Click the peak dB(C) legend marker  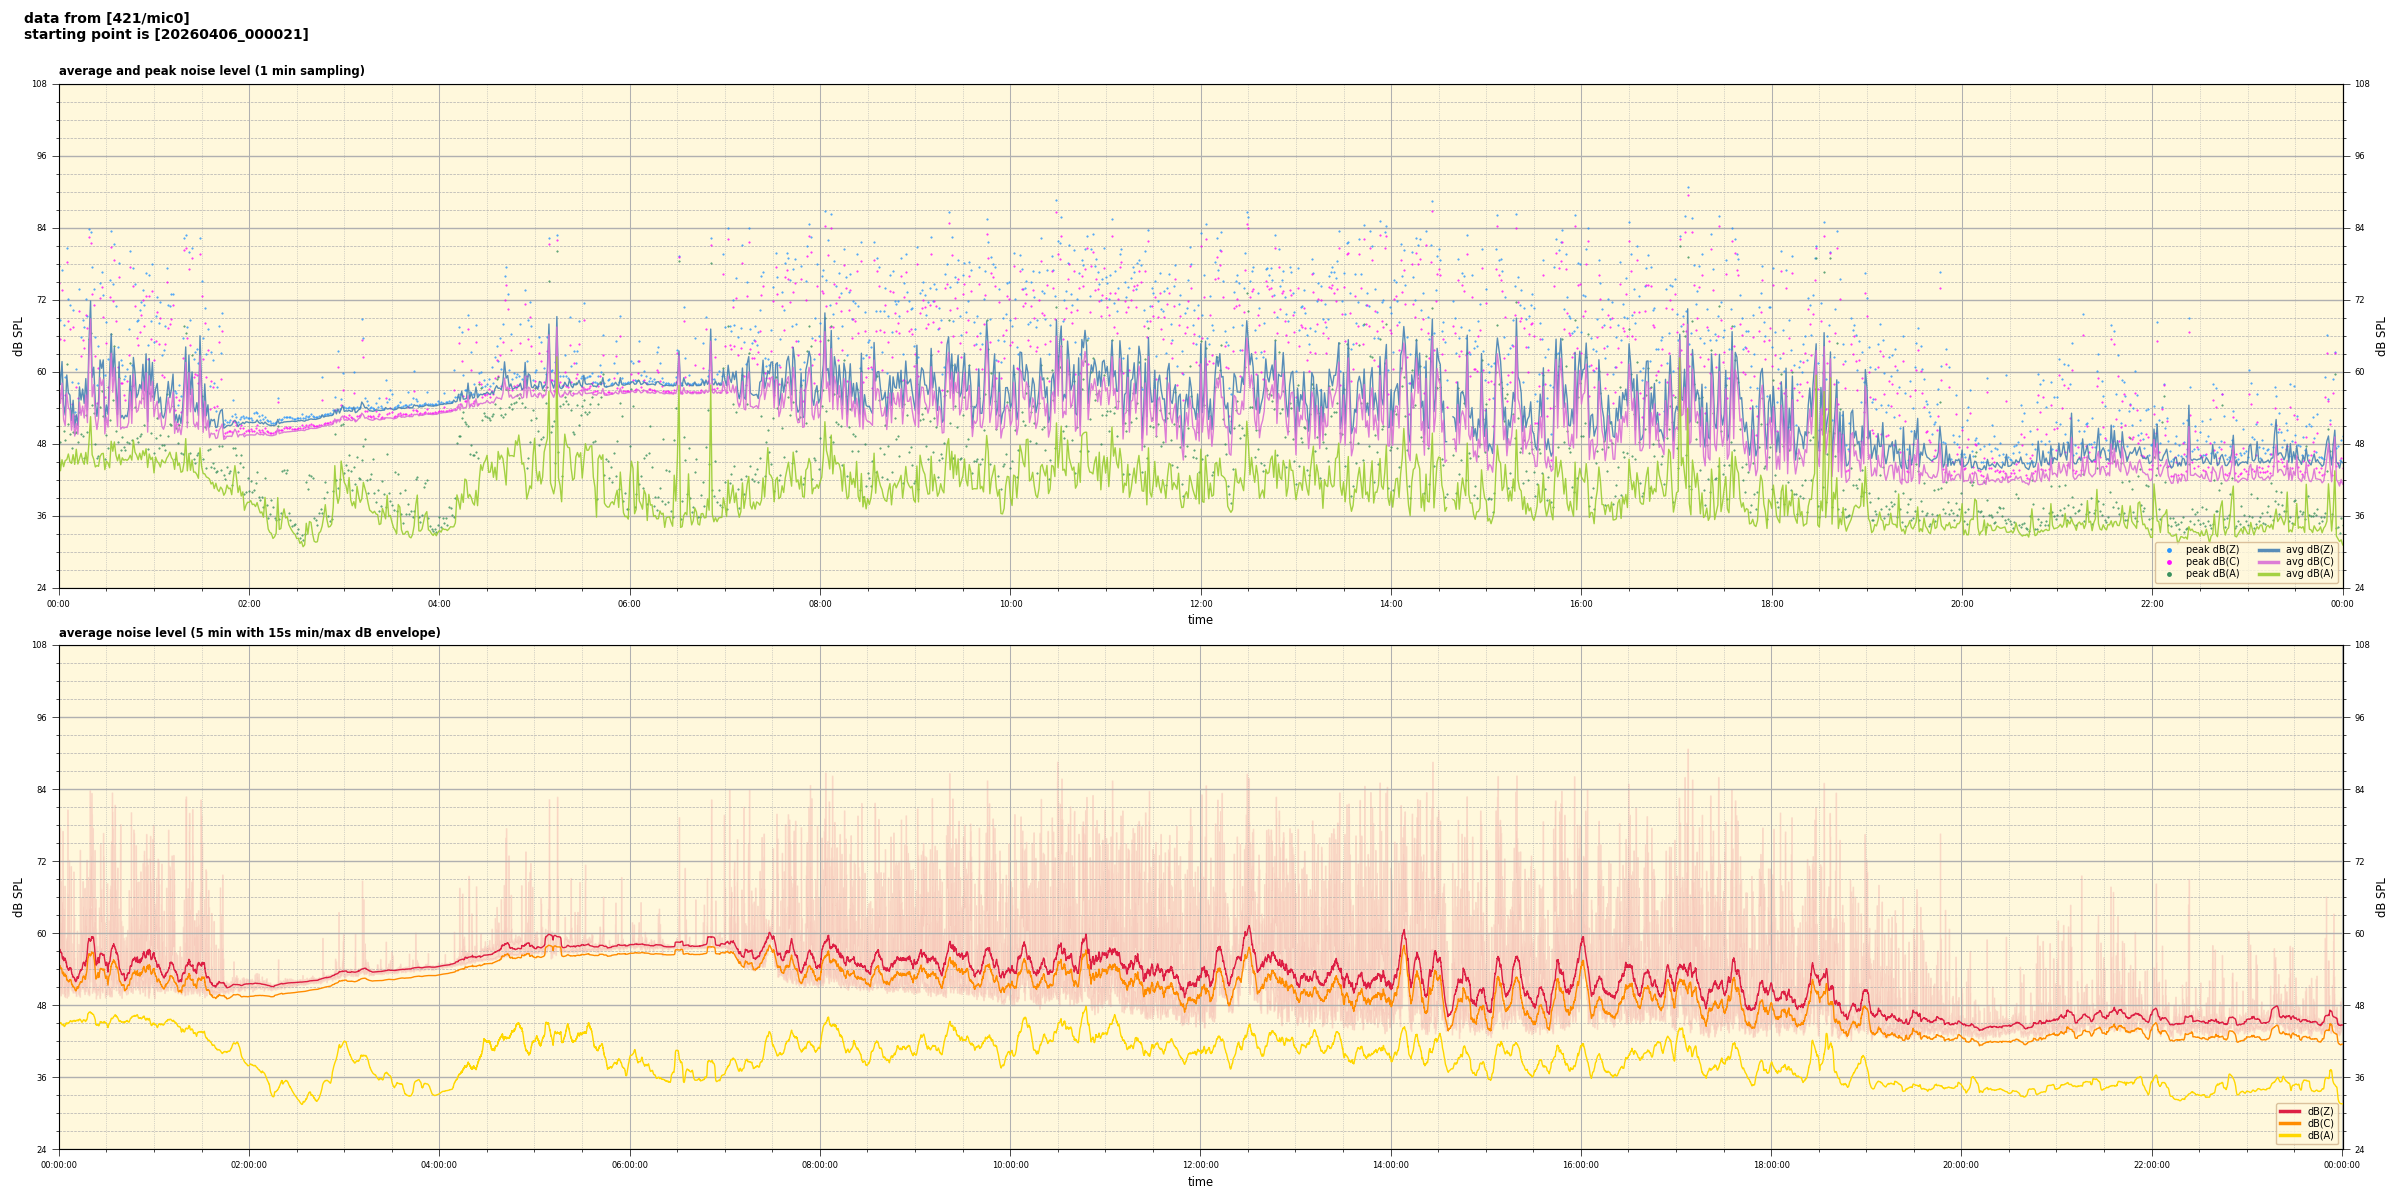(x=2169, y=562)
